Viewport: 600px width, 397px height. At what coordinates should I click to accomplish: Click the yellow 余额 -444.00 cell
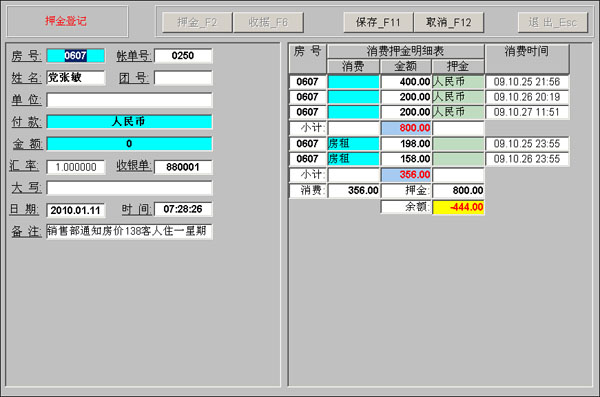click(x=458, y=207)
